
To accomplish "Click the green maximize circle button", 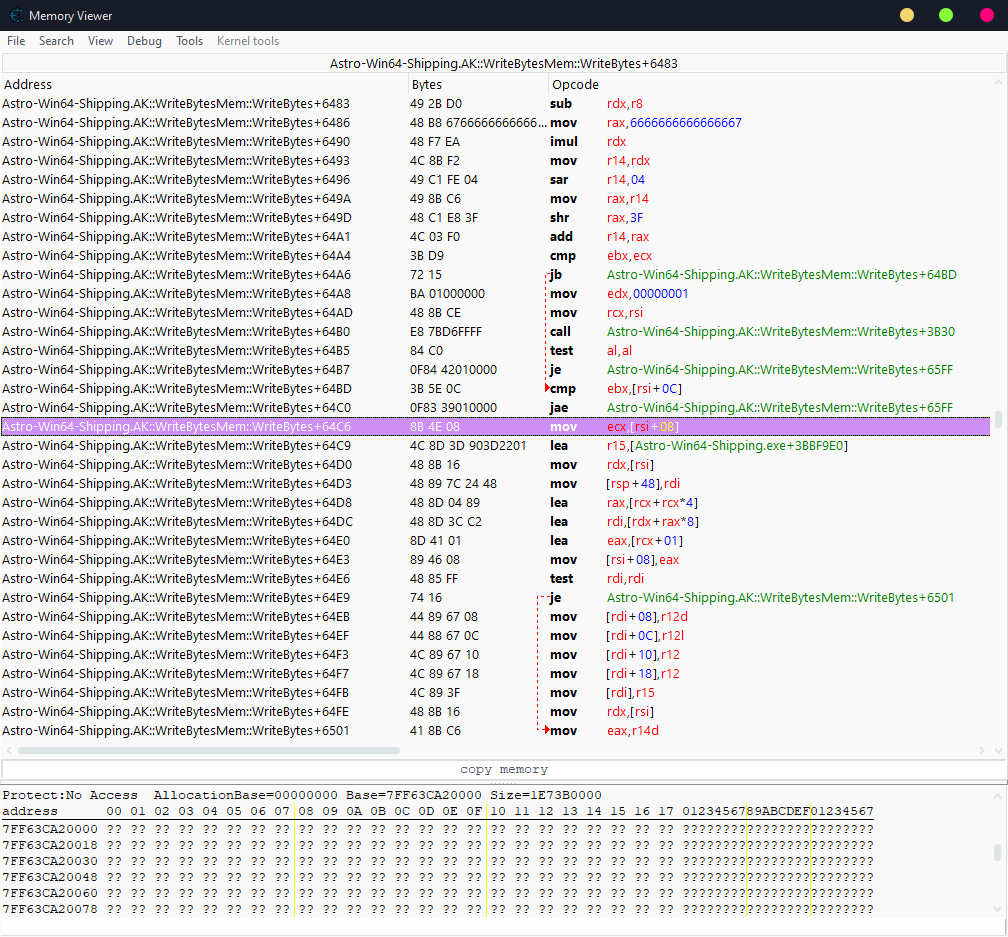I will (x=945, y=15).
